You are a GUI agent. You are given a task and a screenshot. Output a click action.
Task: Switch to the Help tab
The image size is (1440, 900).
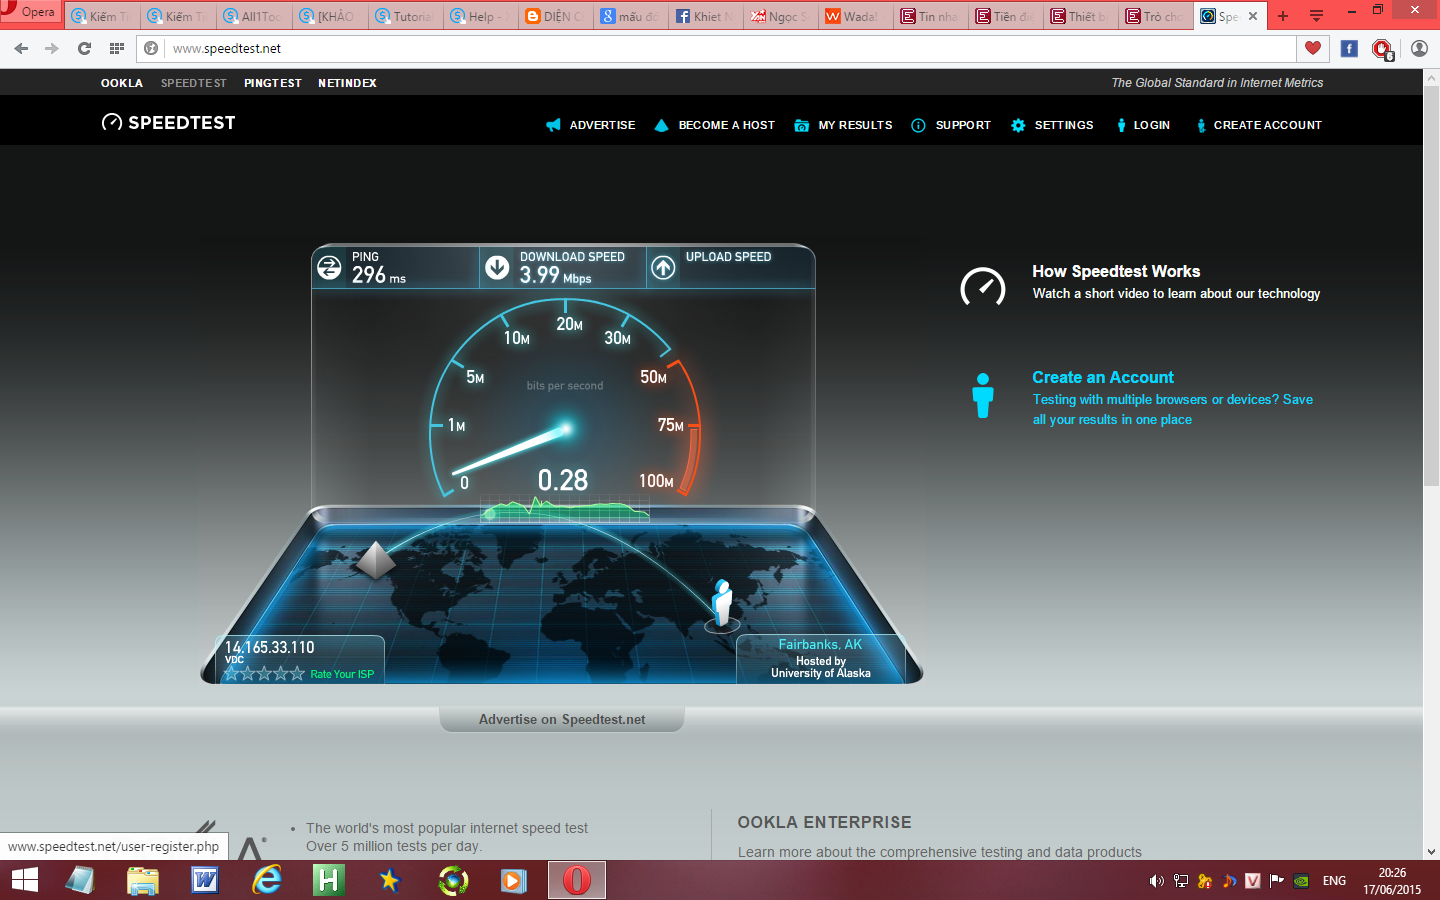481,16
